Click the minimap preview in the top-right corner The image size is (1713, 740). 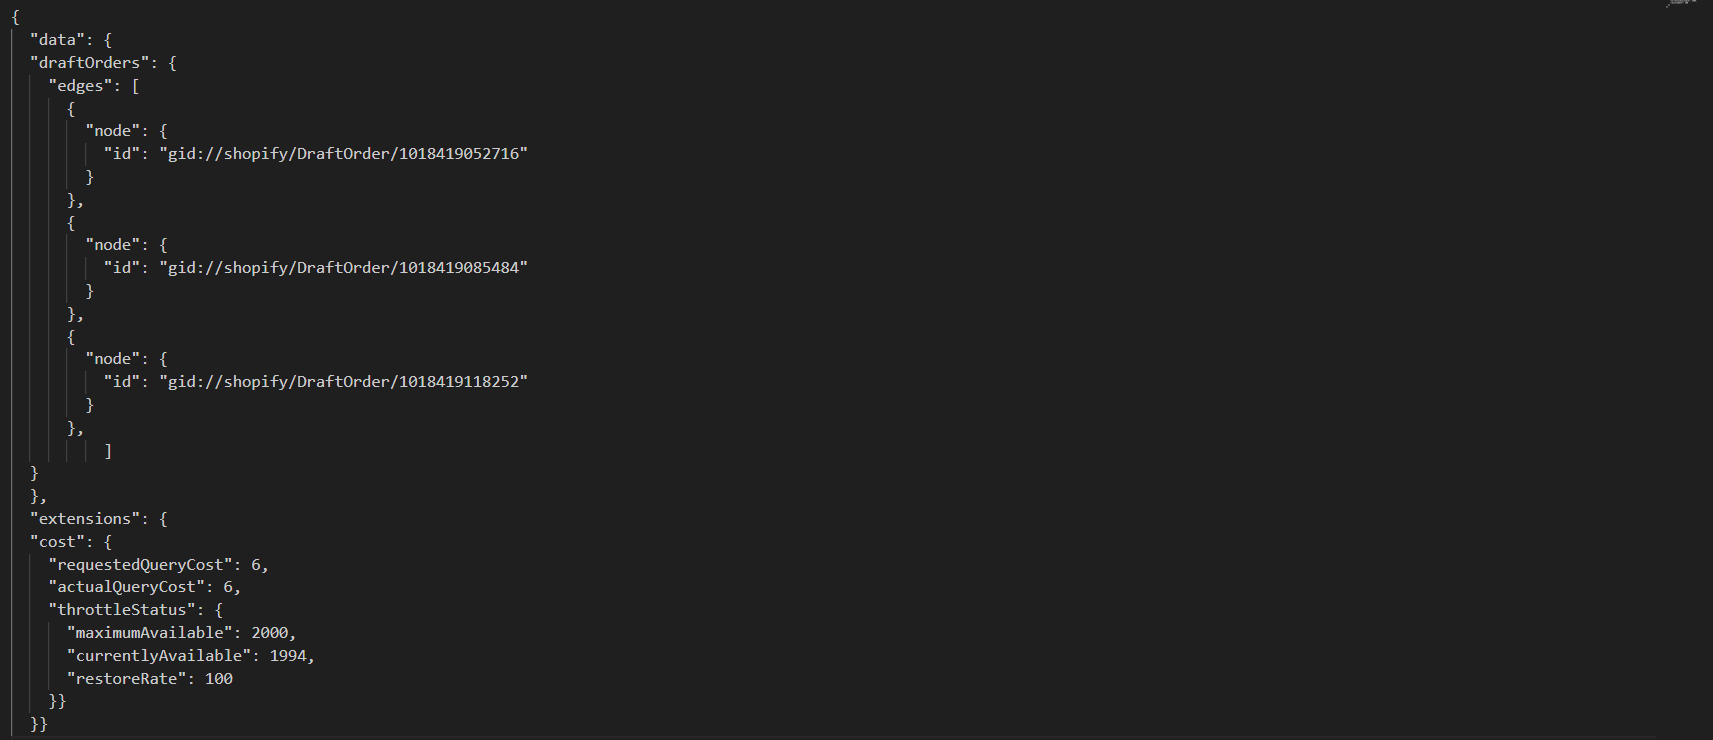[1682, 5]
